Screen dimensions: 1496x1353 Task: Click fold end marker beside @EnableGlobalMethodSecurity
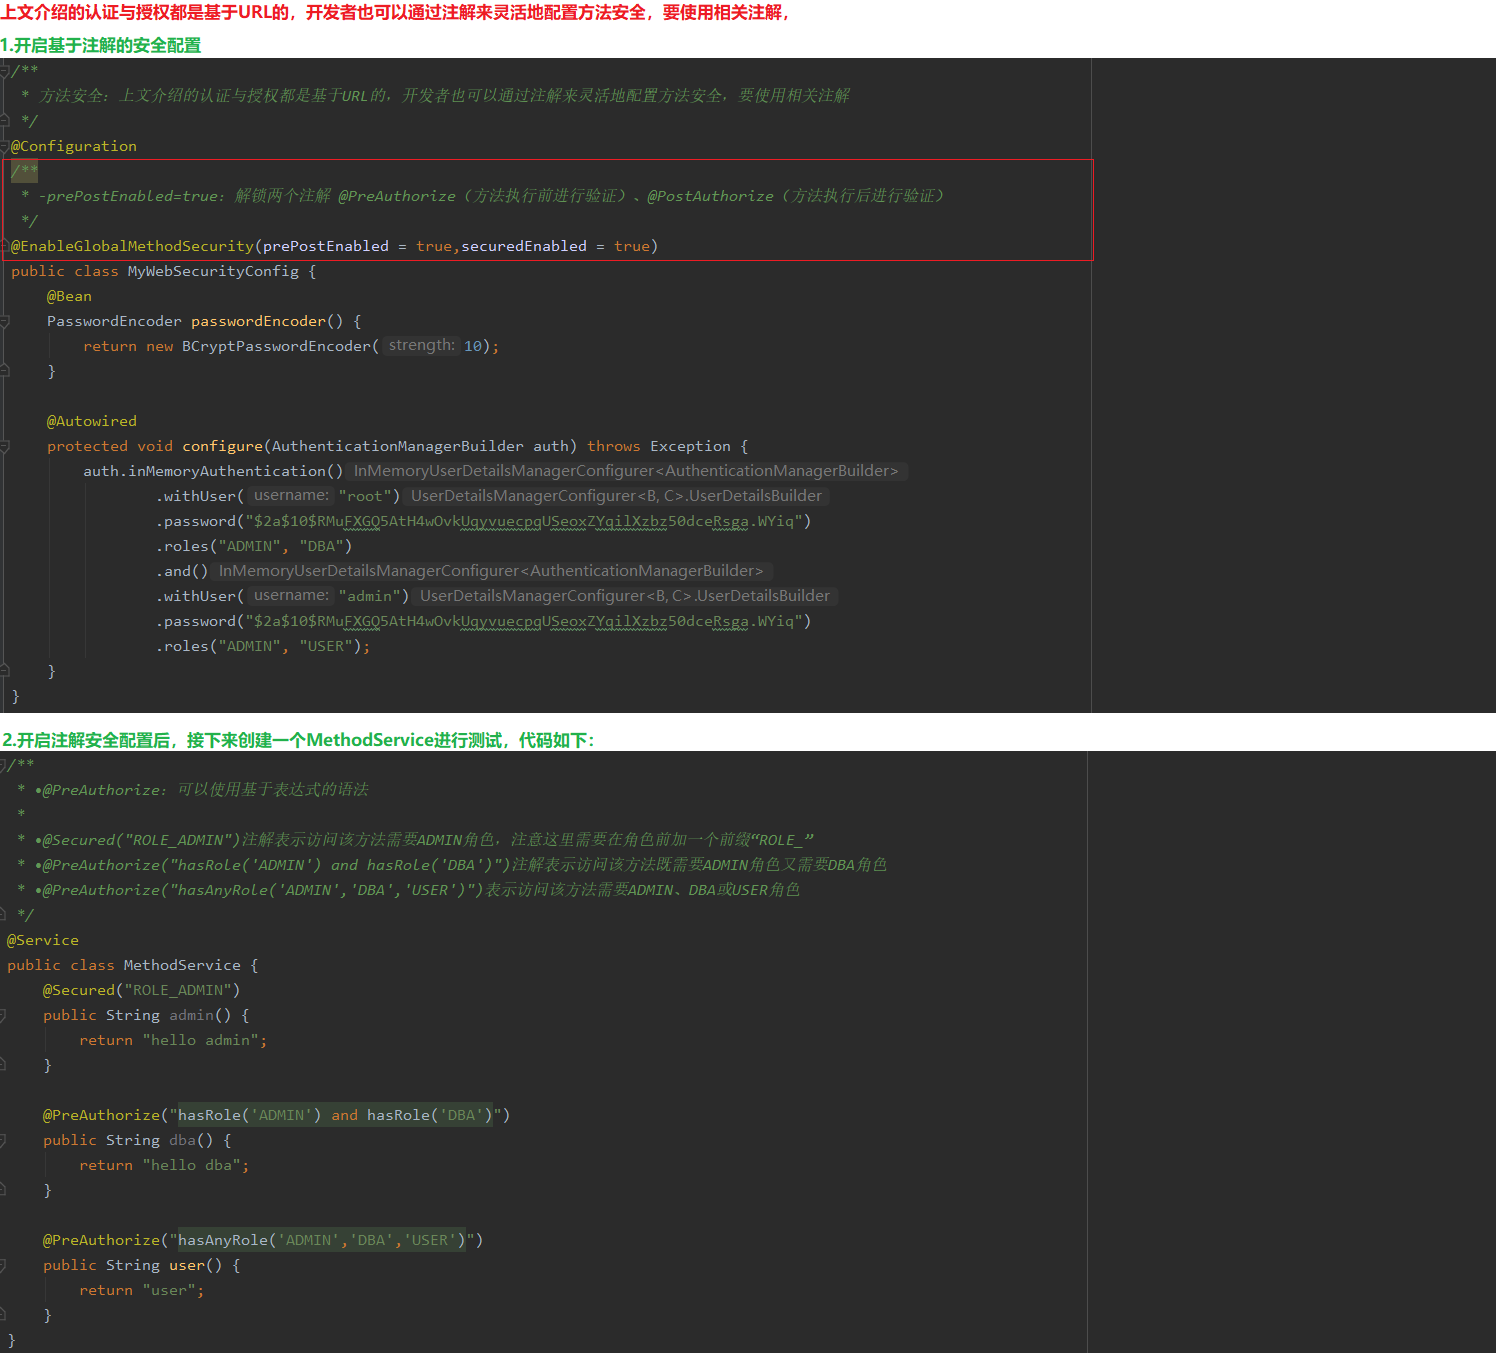pyautogui.click(x=5, y=246)
